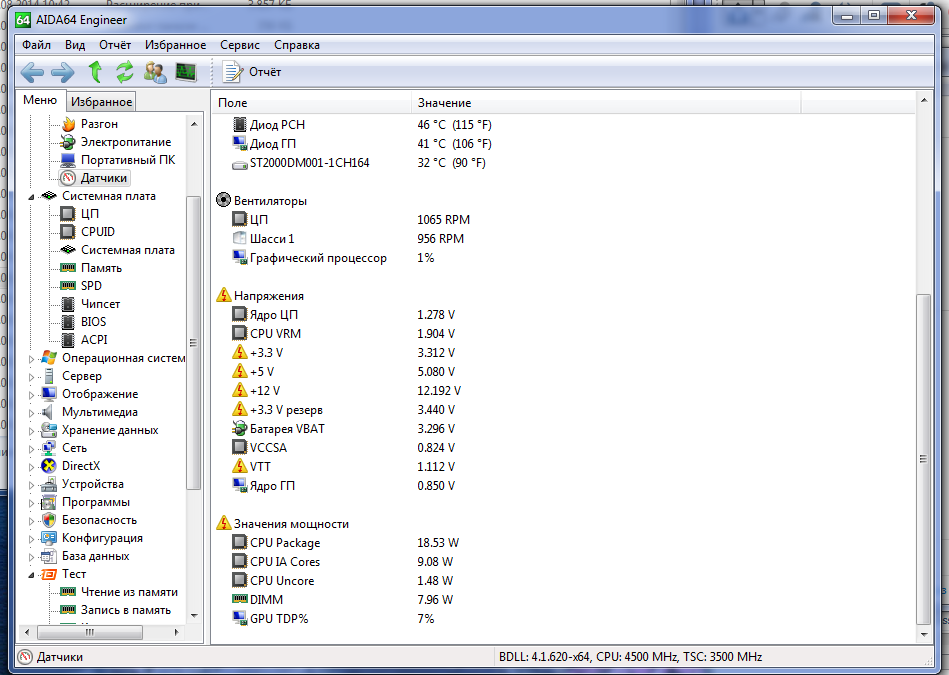949x675 pixels.
Task: Open the Избранное menu in menu bar
Action: 176,45
